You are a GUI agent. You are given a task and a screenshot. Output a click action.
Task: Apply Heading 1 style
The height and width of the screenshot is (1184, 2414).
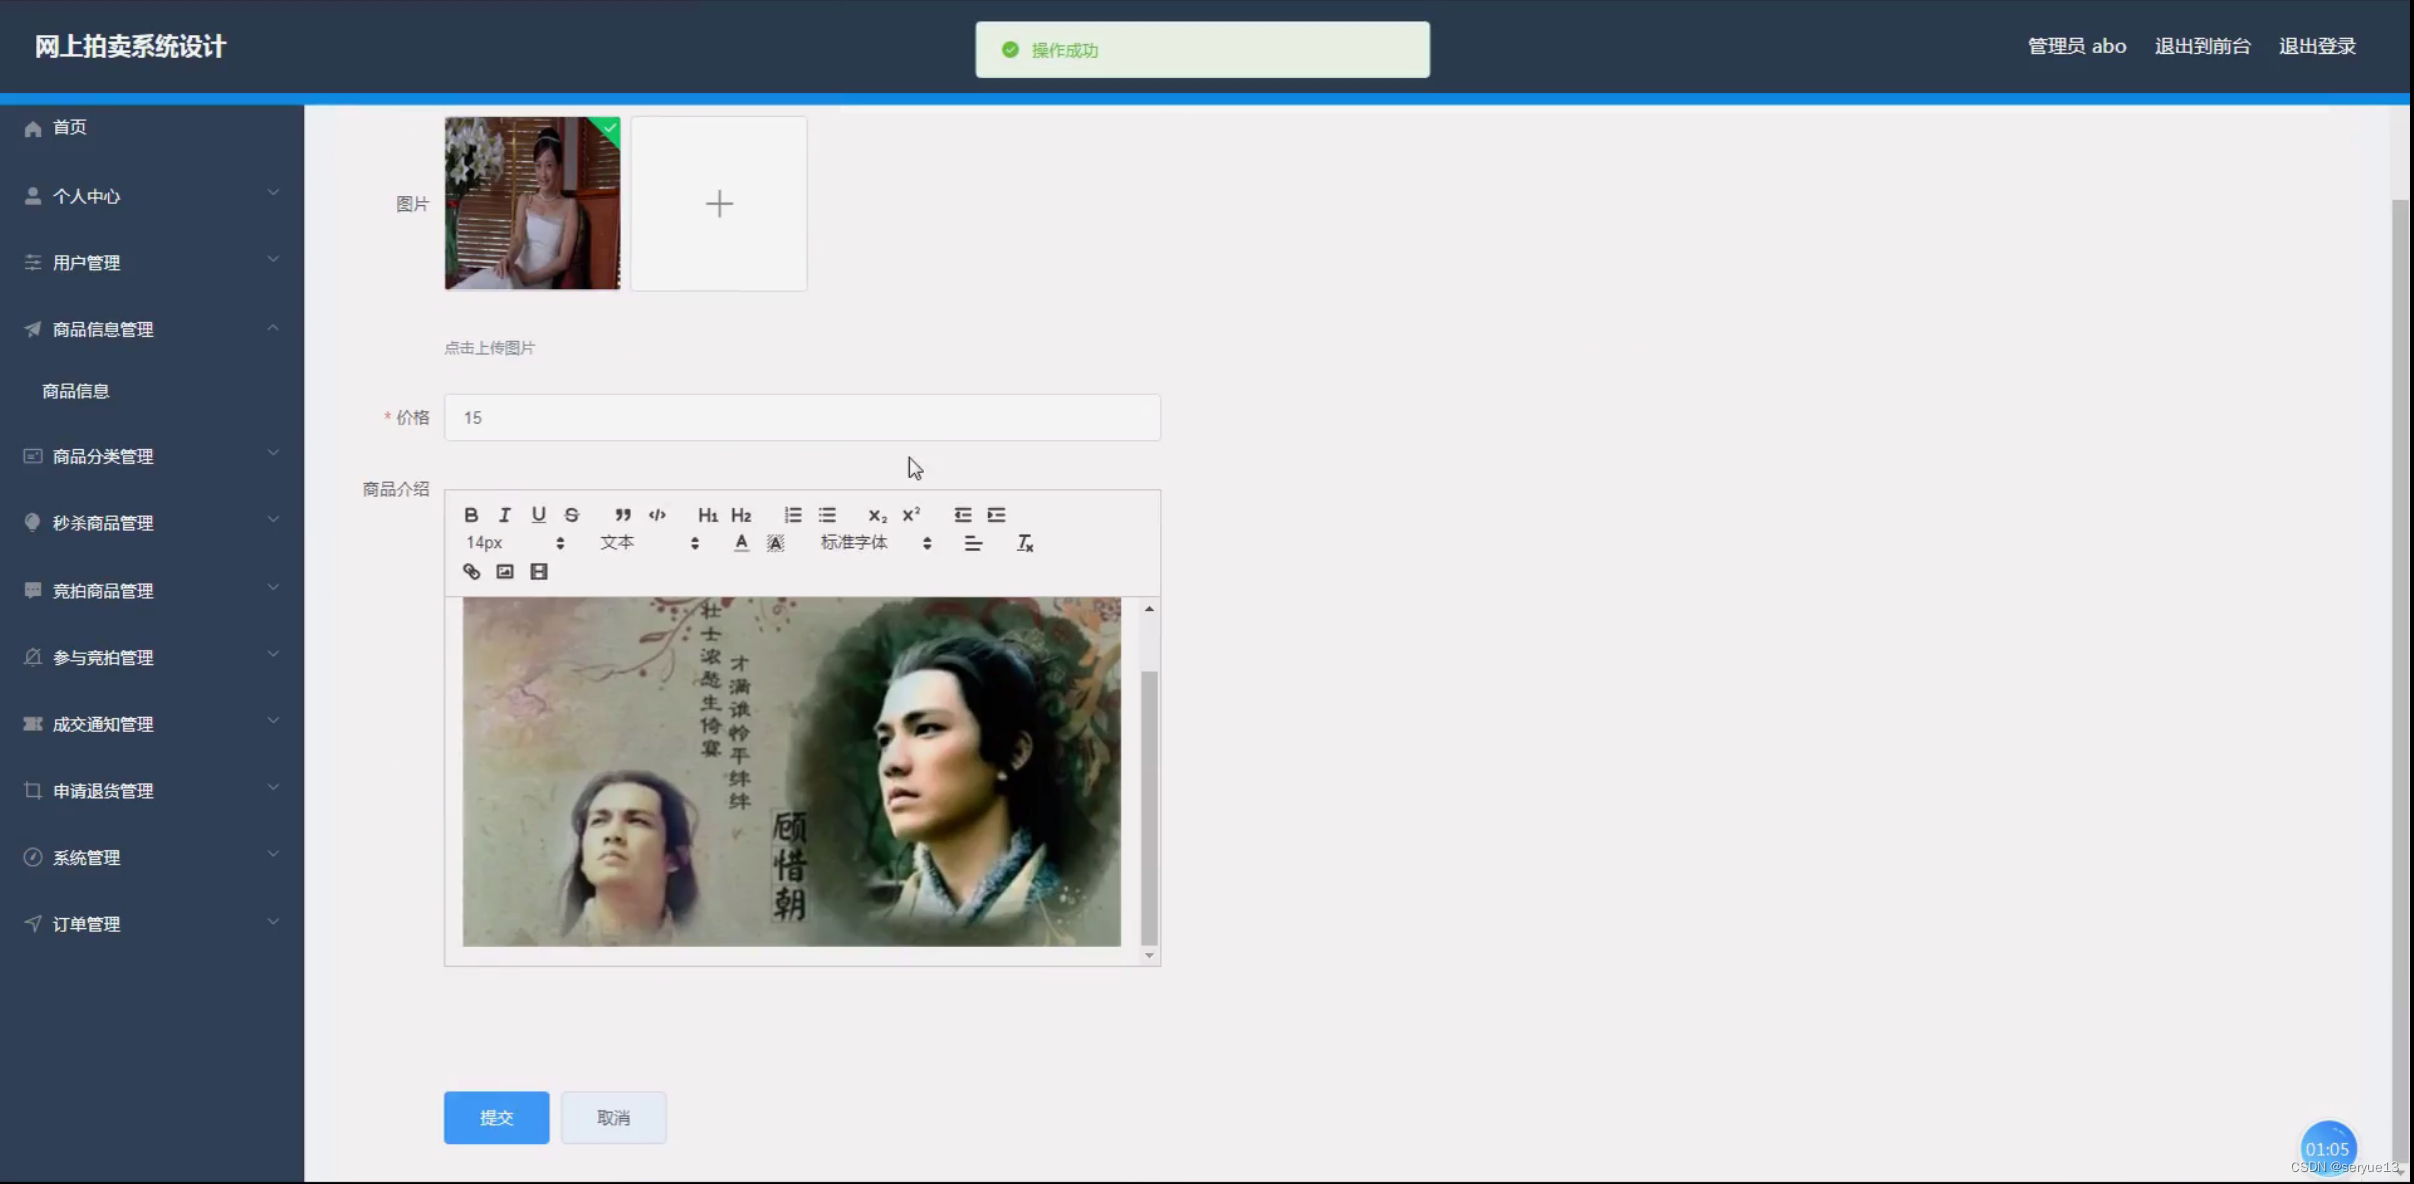point(707,515)
